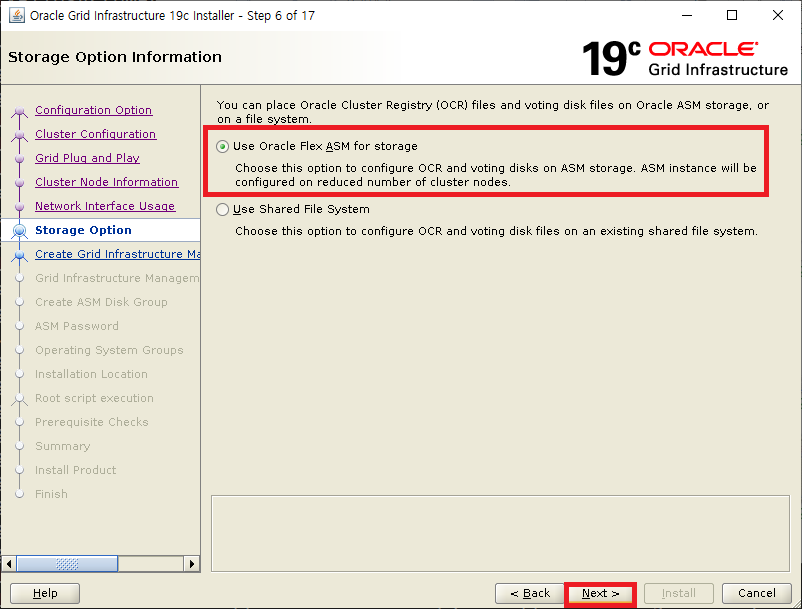The width and height of the screenshot is (802, 609).
Task: Select the current Storage Option step
Action: 83,230
